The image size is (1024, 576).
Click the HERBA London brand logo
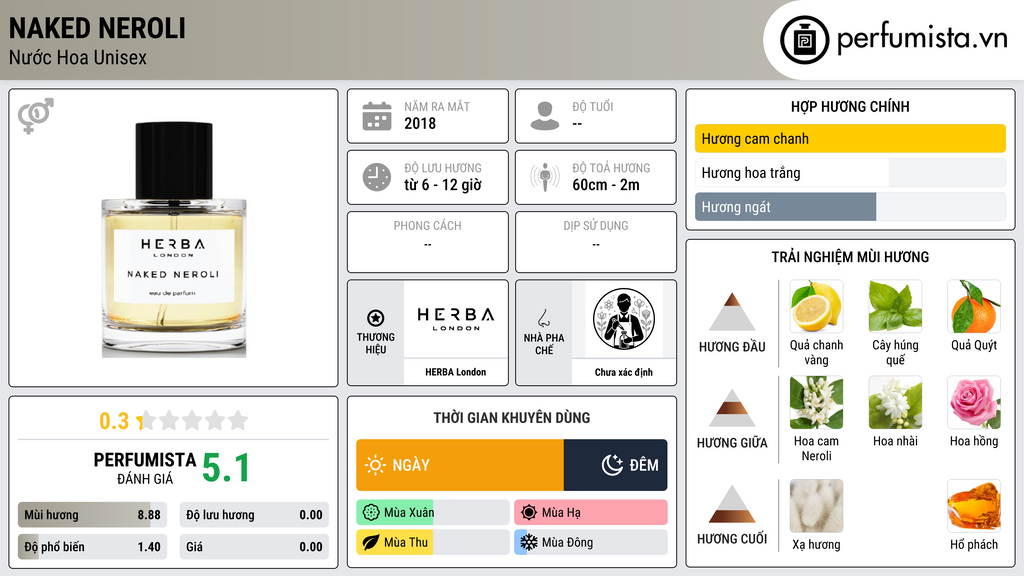(456, 319)
